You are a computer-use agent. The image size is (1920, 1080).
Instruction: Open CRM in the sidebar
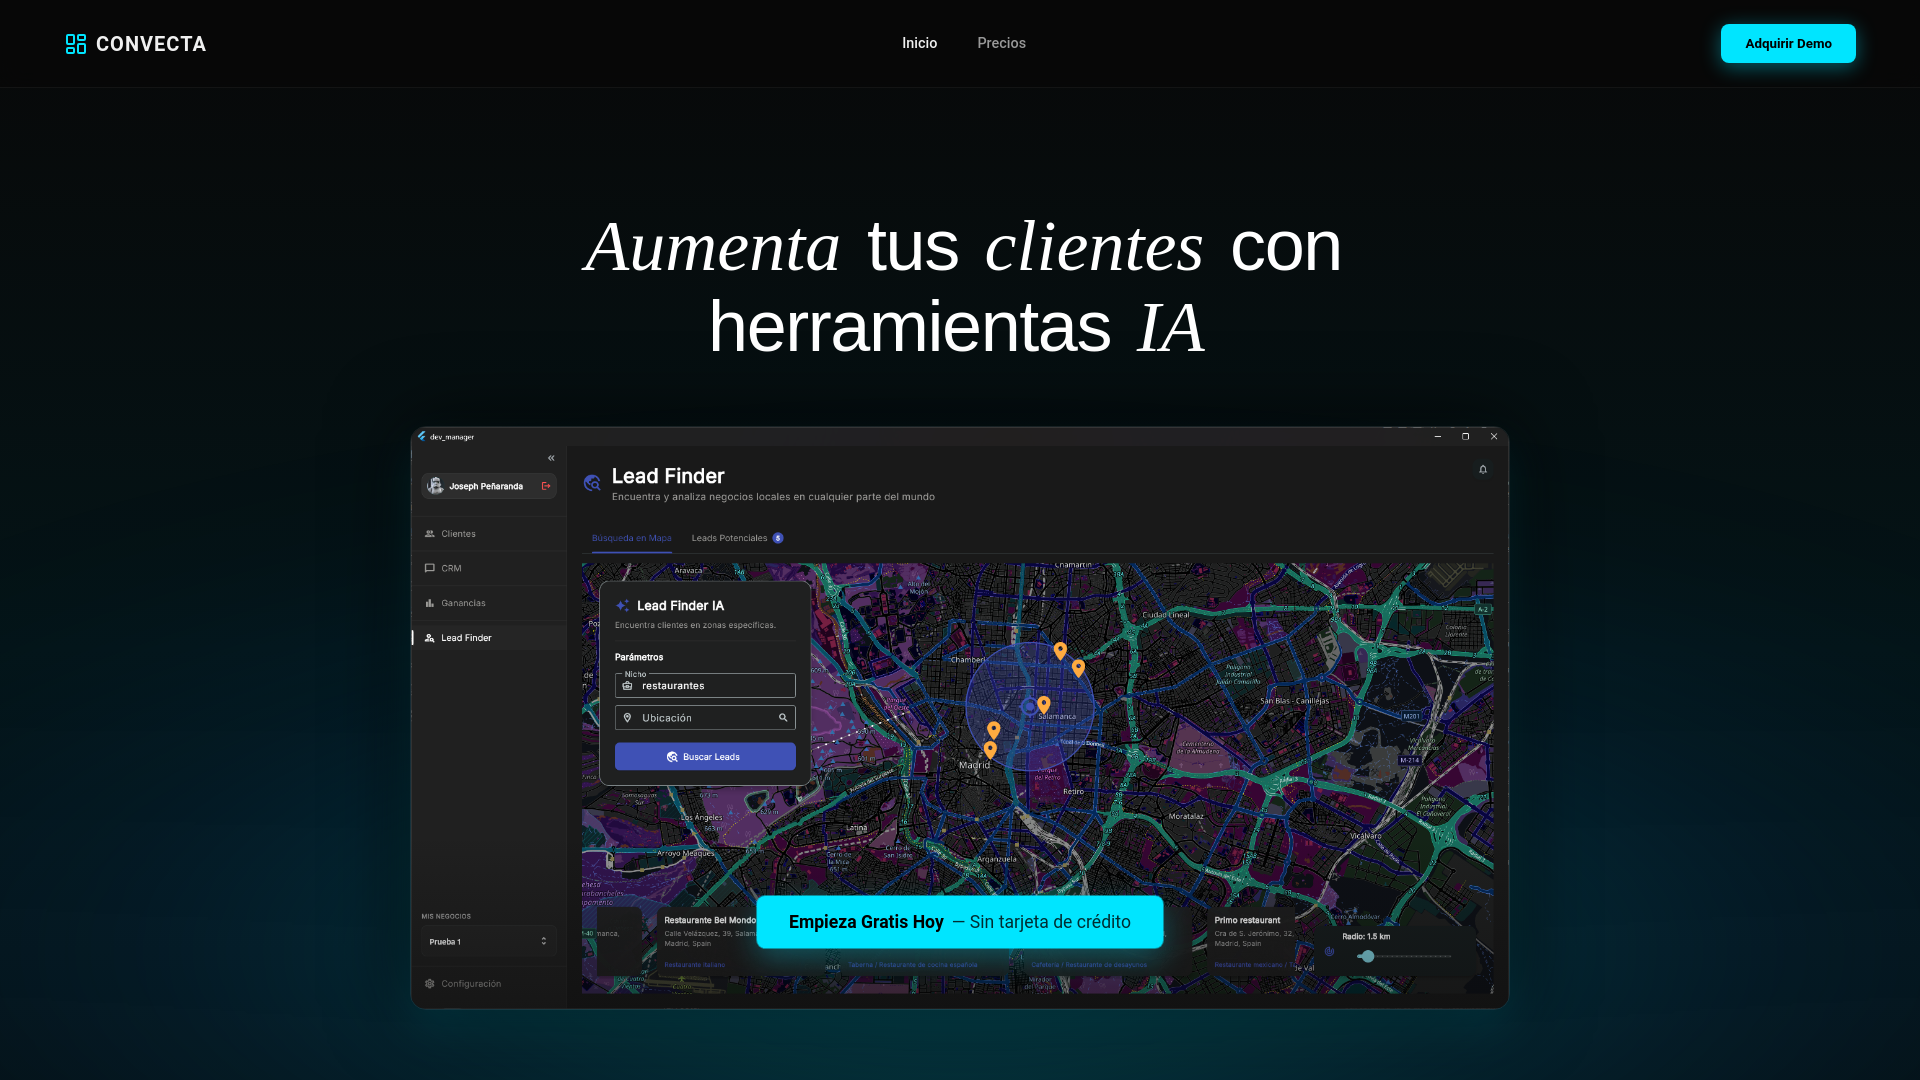(489, 568)
